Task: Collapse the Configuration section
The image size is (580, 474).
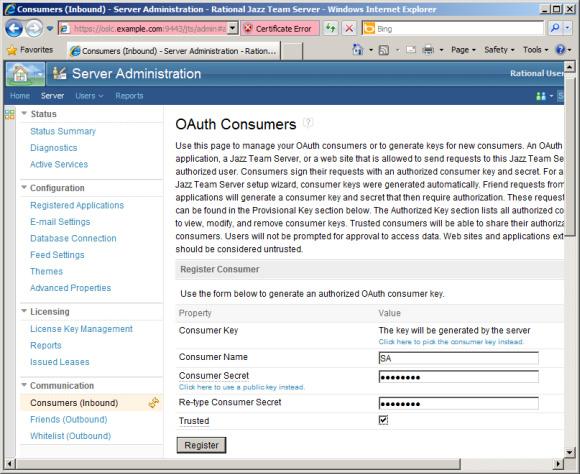Action: point(24,188)
